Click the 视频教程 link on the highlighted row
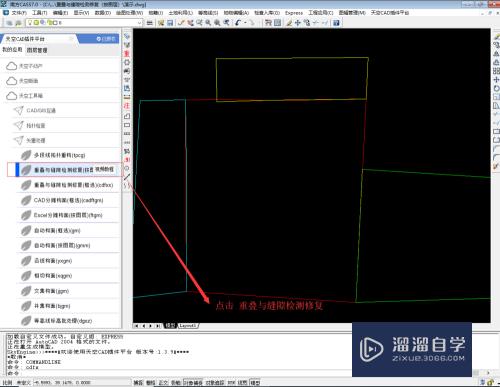The image size is (500, 387). click(104, 169)
